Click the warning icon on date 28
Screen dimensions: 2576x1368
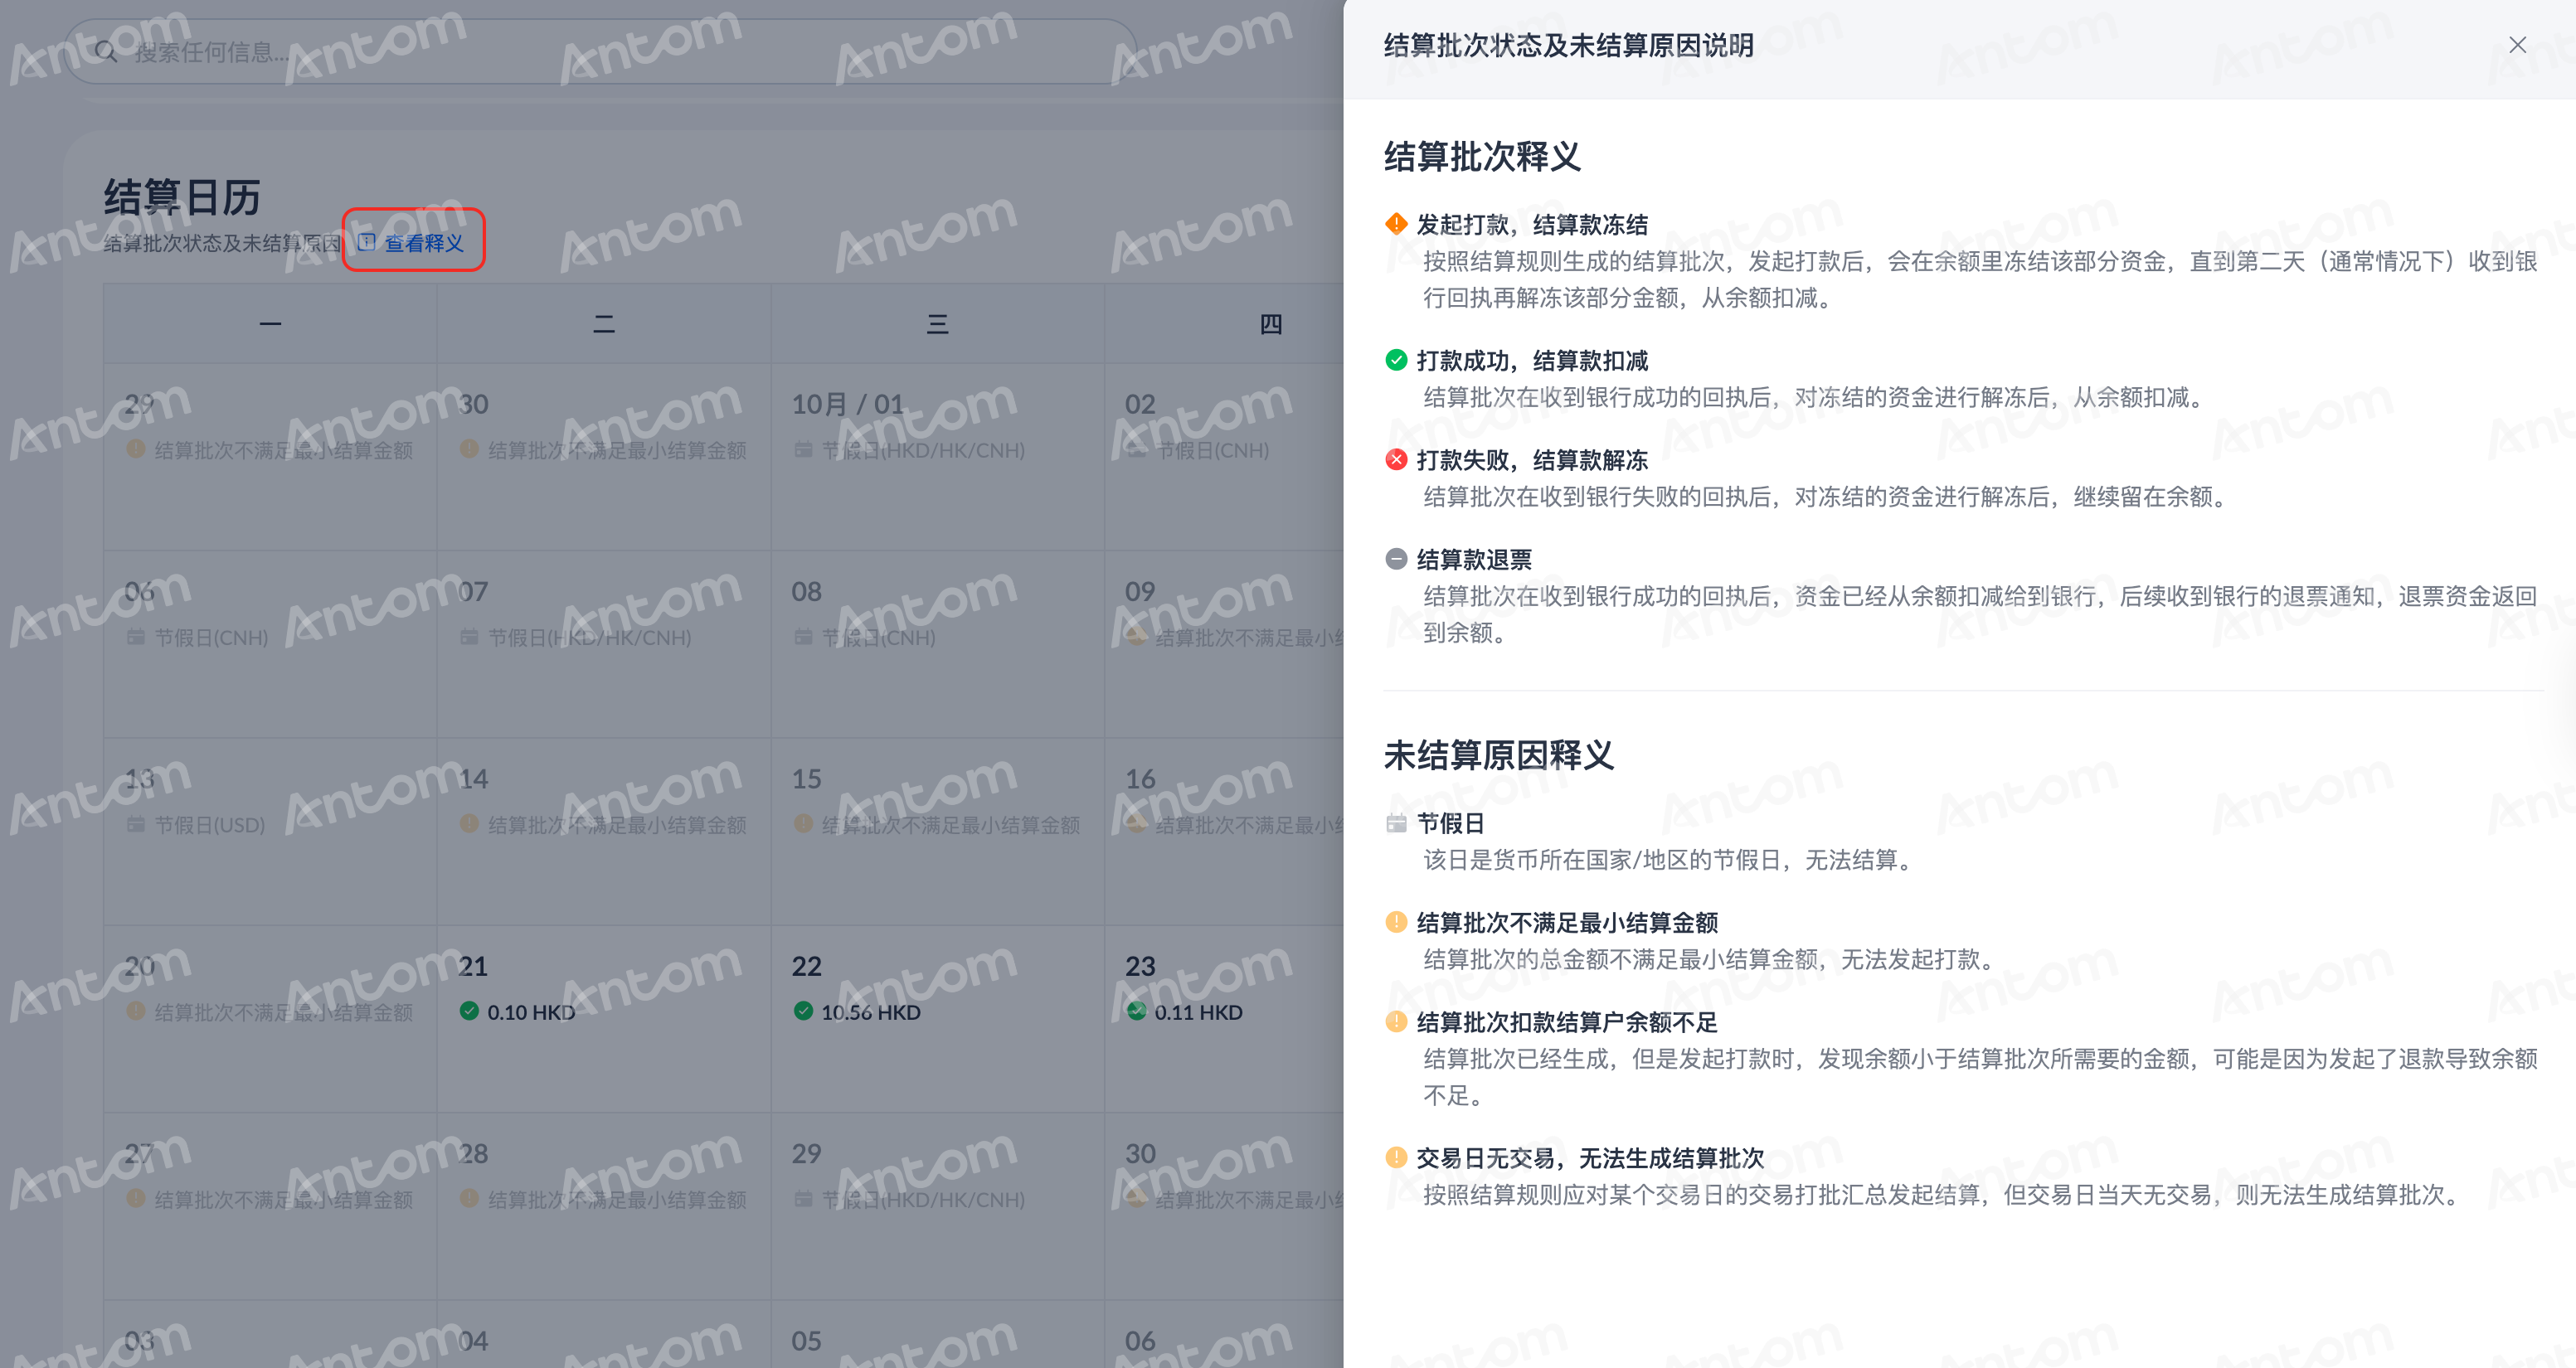[x=469, y=1198]
